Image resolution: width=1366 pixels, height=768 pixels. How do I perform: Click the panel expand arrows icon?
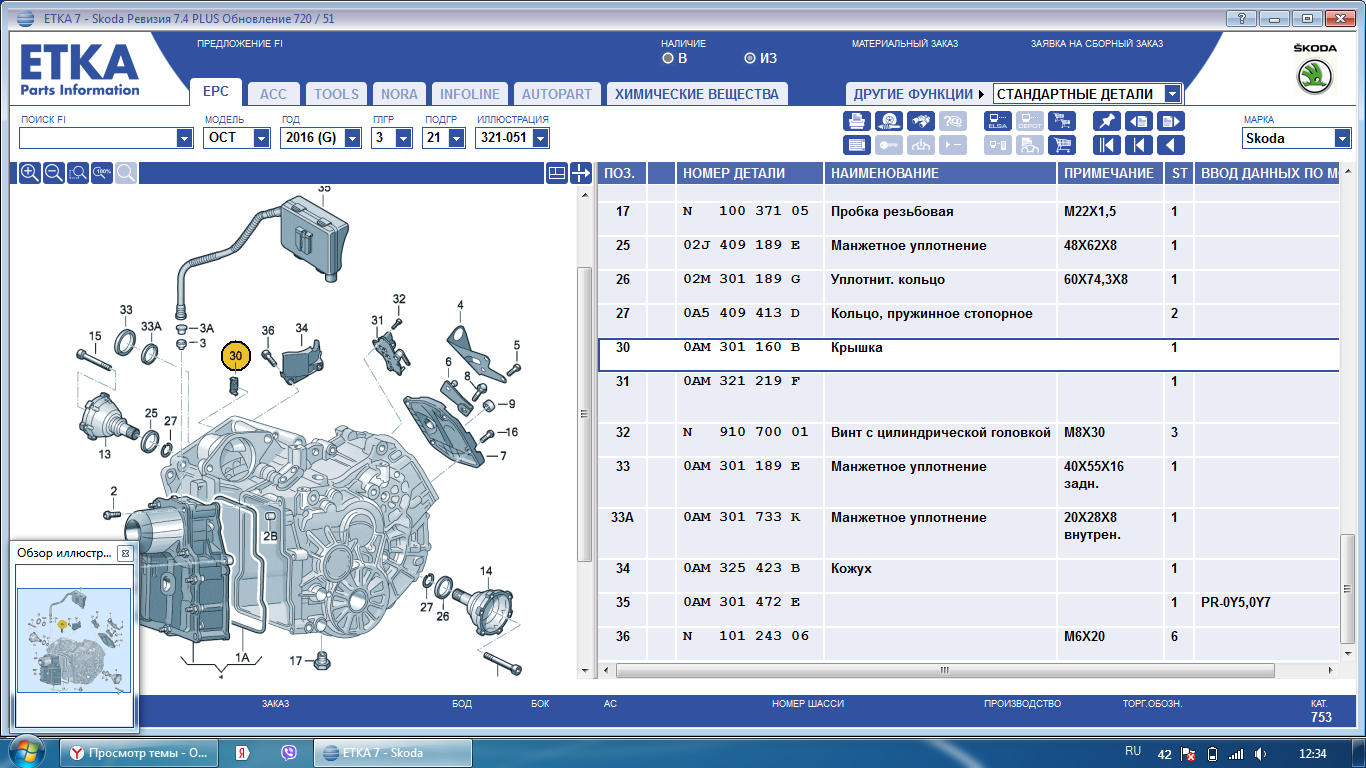pyautogui.click(x=581, y=173)
